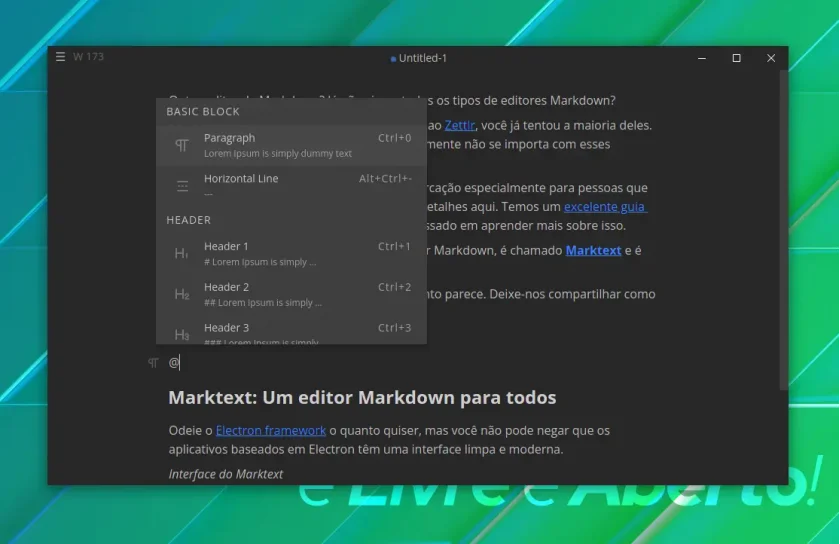Click the H3 icon in block menu
Viewport: 840px width, 544px height.
[182, 334]
